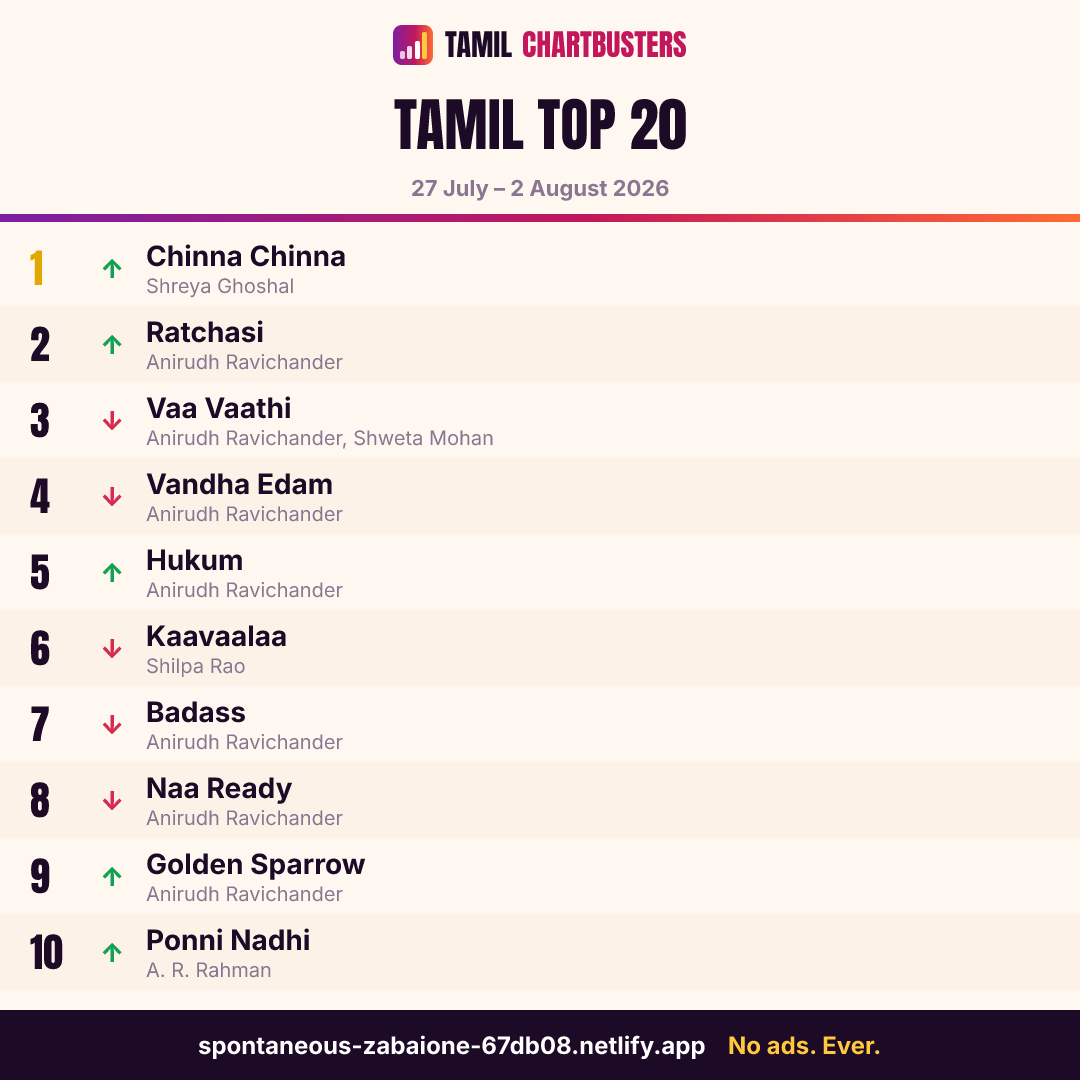This screenshot has width=1080, height=1080.
Task: Click the Tamil Chartbusters bar-chart logo icon
Action: pyautogui.click(x=413, y=45)
